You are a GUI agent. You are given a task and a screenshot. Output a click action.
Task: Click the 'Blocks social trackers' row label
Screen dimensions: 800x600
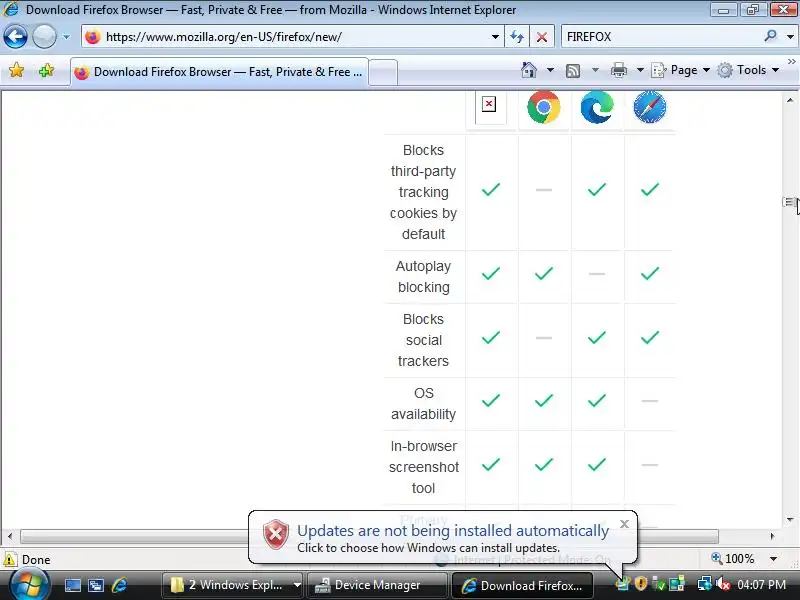[423, 340]
